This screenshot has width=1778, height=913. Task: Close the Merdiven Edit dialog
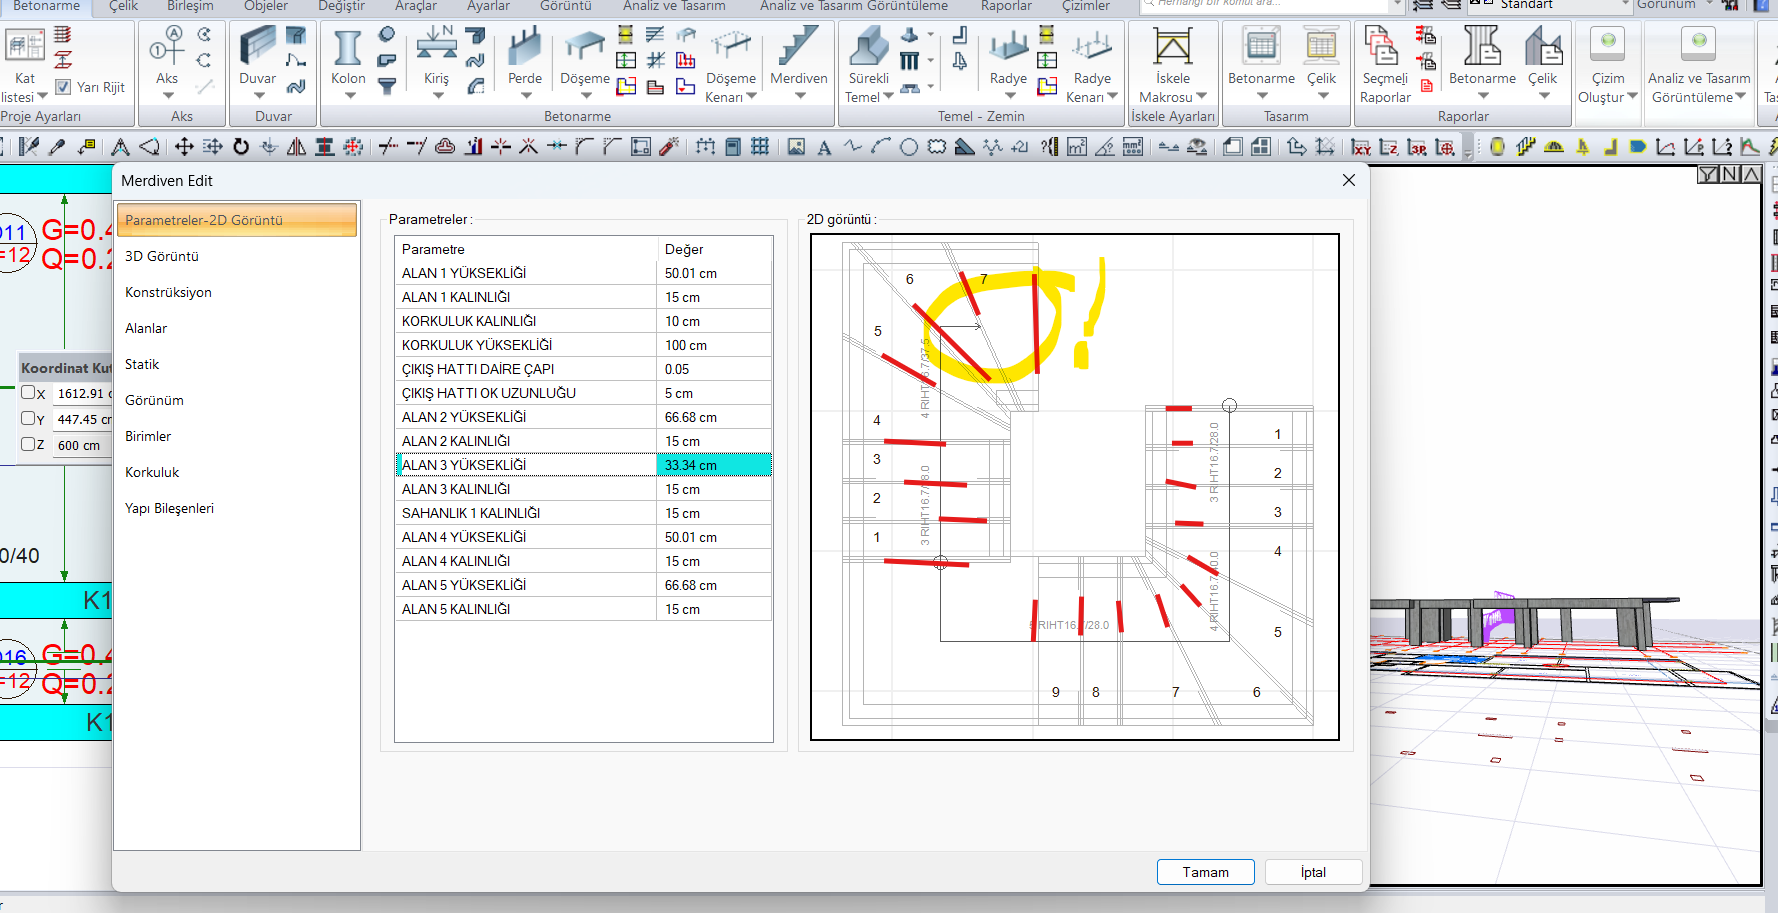(1349, 180)
